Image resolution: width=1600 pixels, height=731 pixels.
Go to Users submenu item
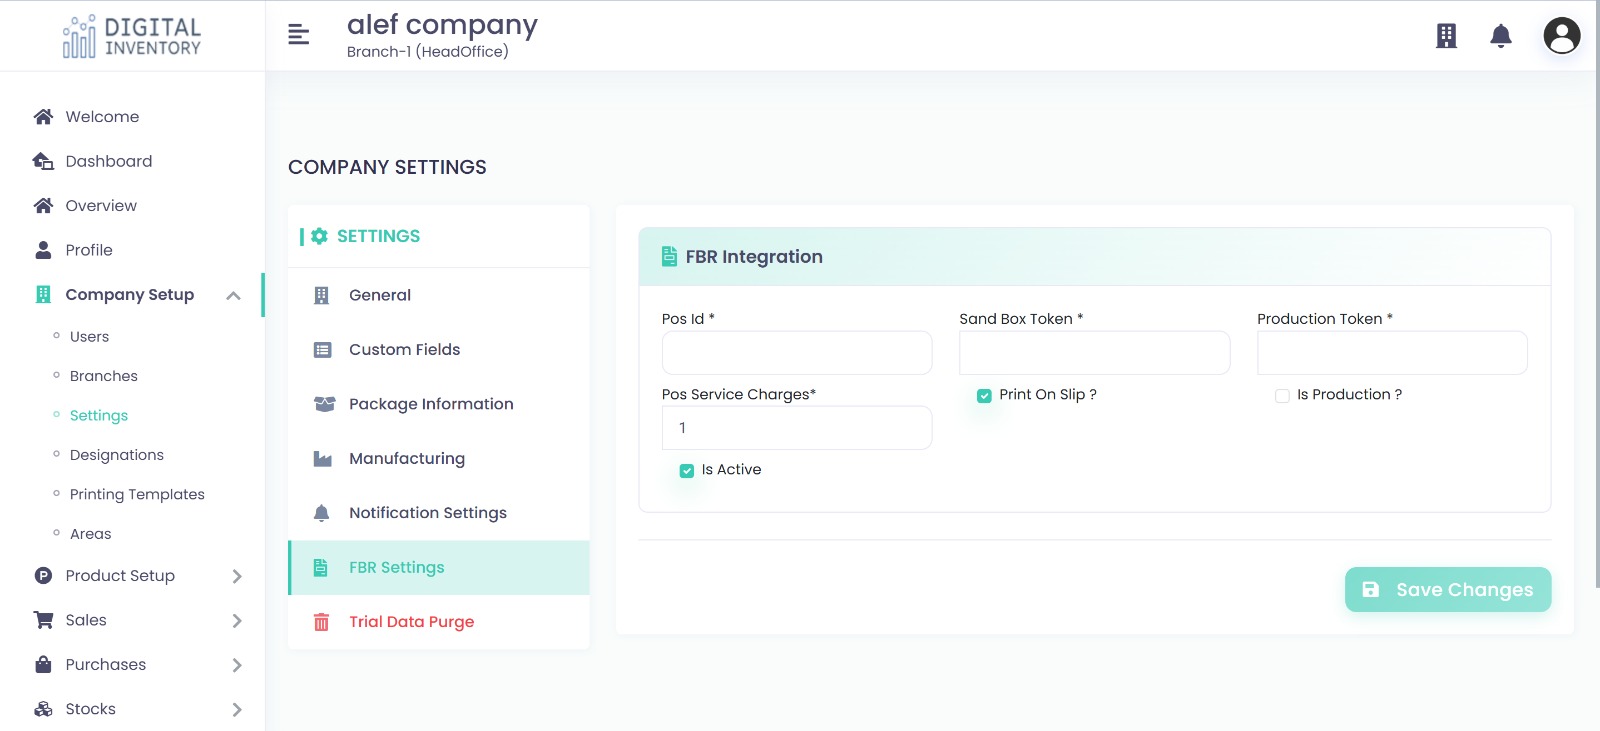pos(89,337)
